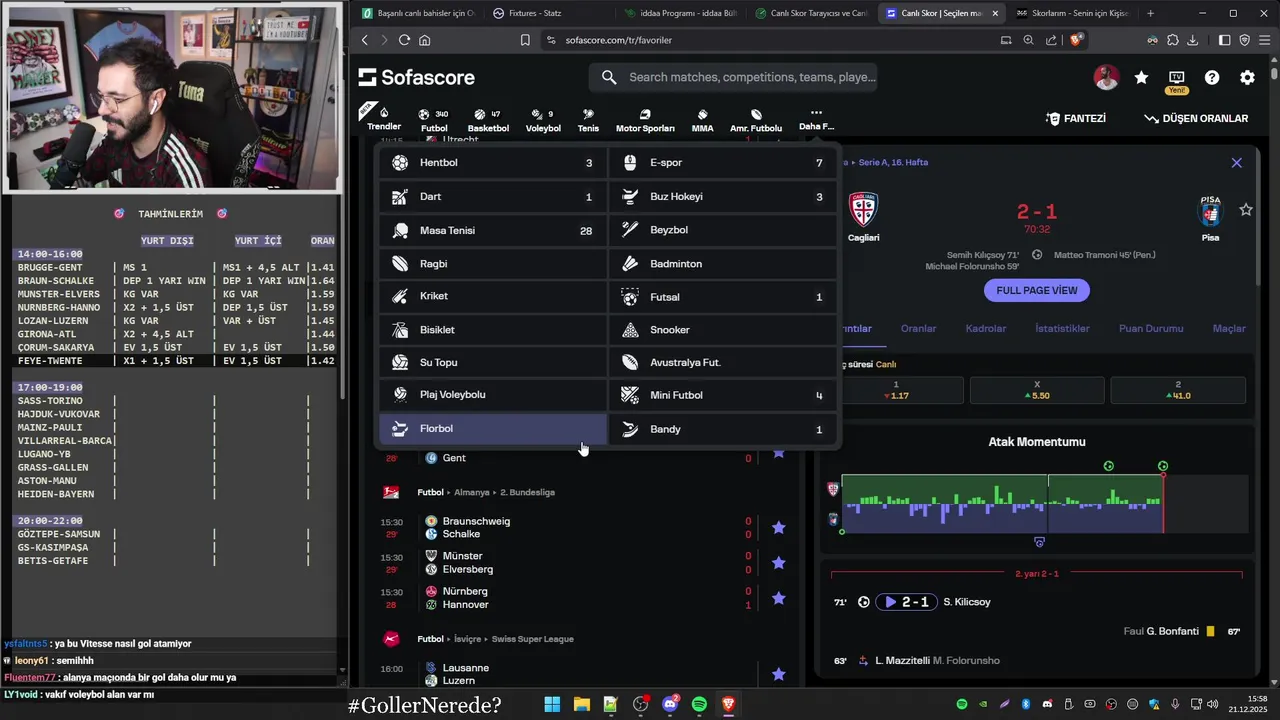Image resolution: width=1280 pixels, height=720 pixels.
Task: Select the Tenis sport icon
Action: [588, 120]
